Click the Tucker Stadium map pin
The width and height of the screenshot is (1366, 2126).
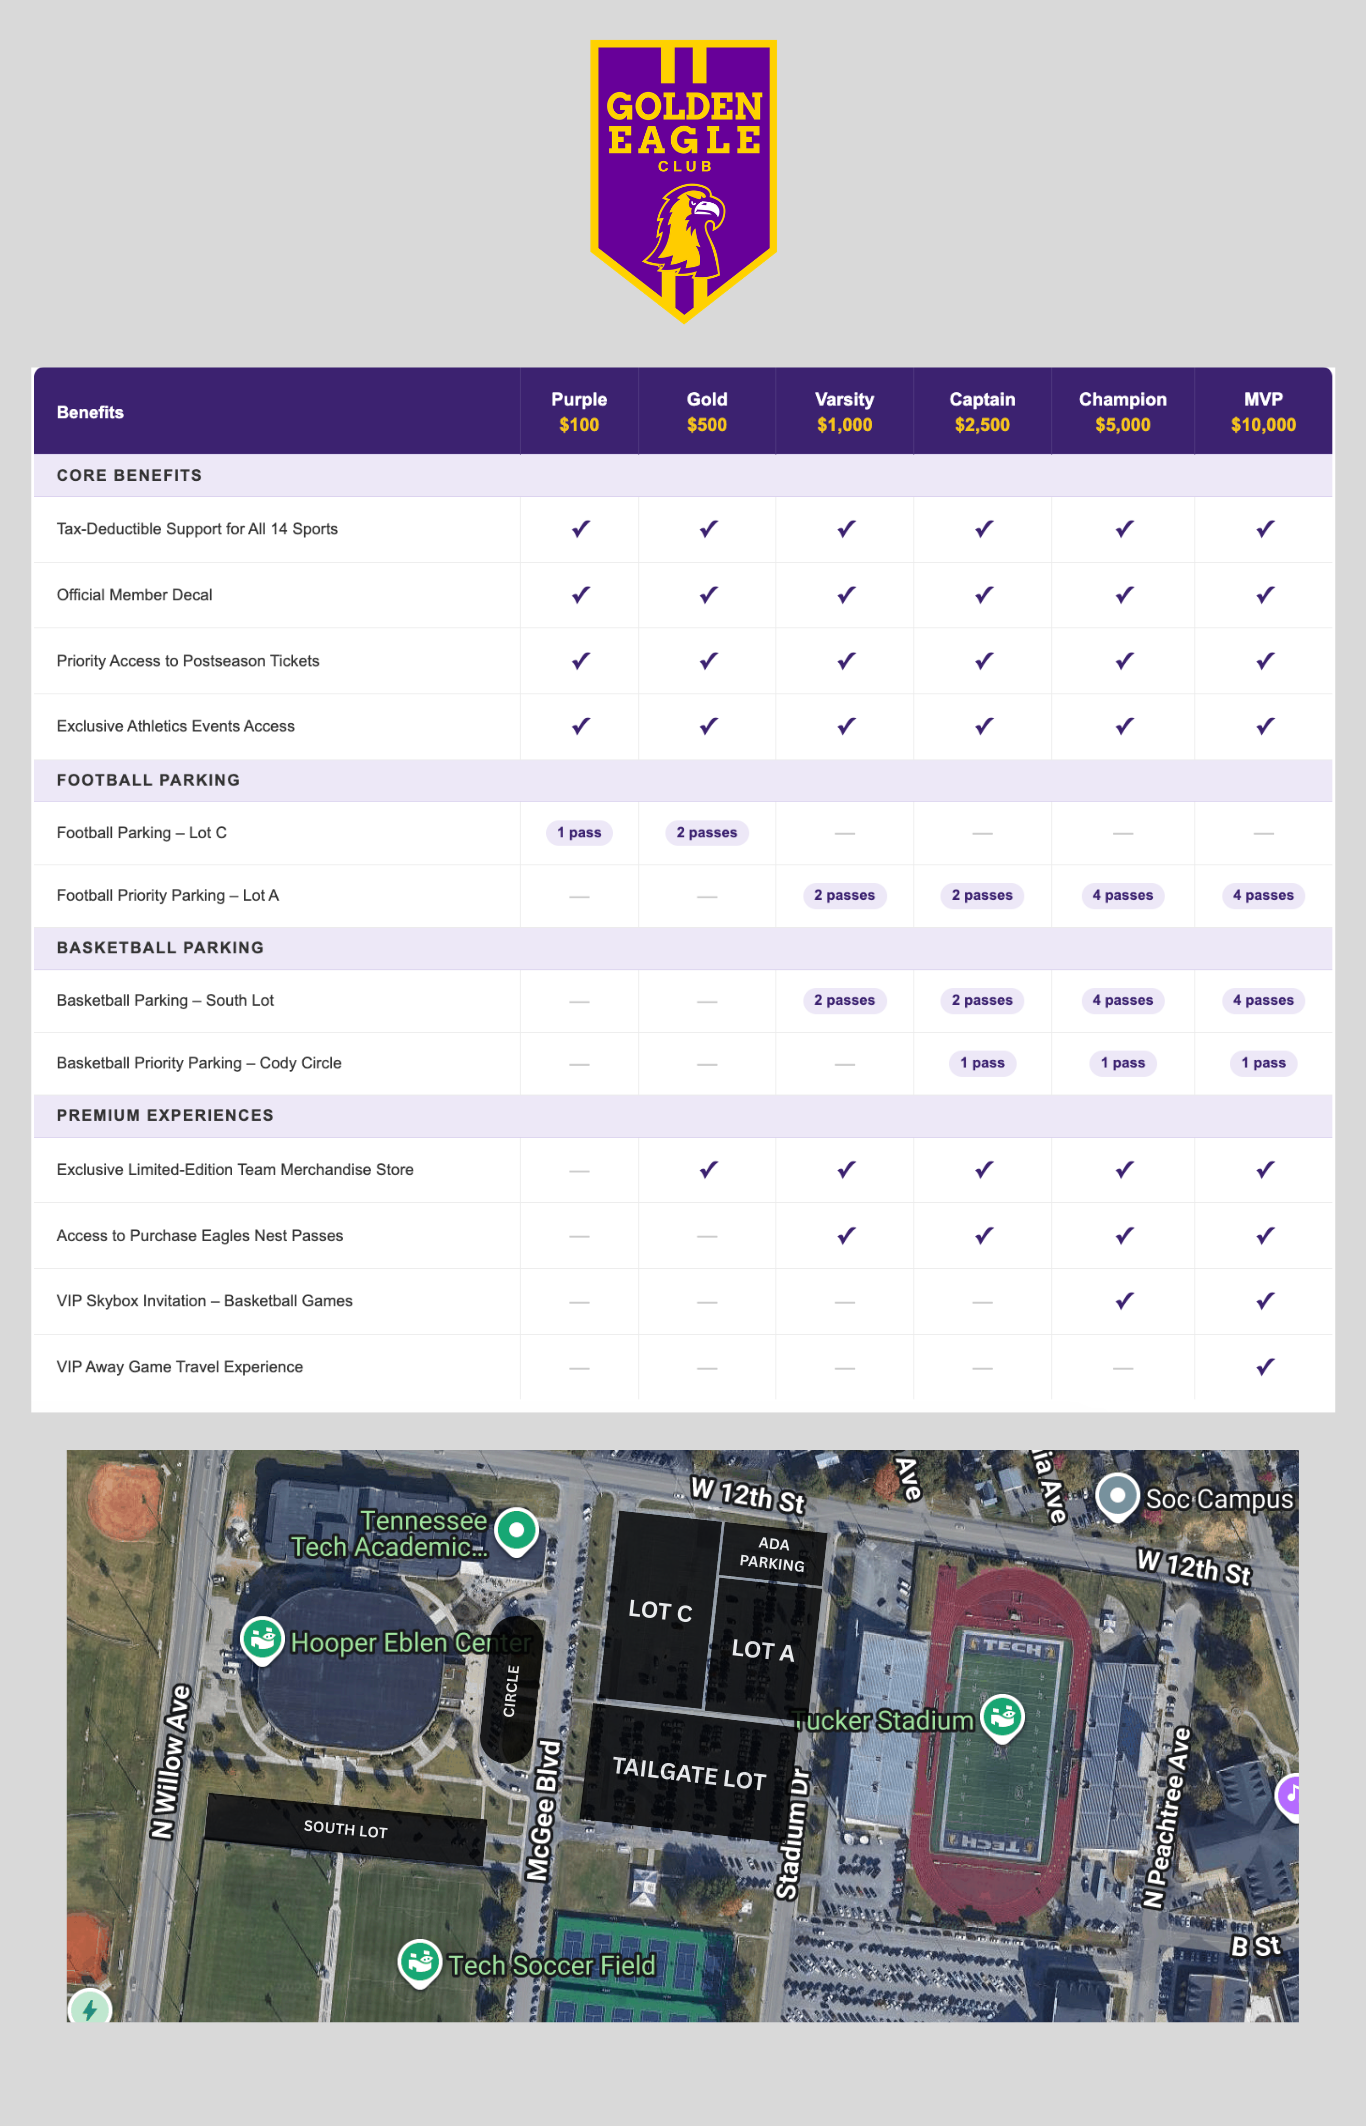pyautogui.click(x=1002, y=1718)
